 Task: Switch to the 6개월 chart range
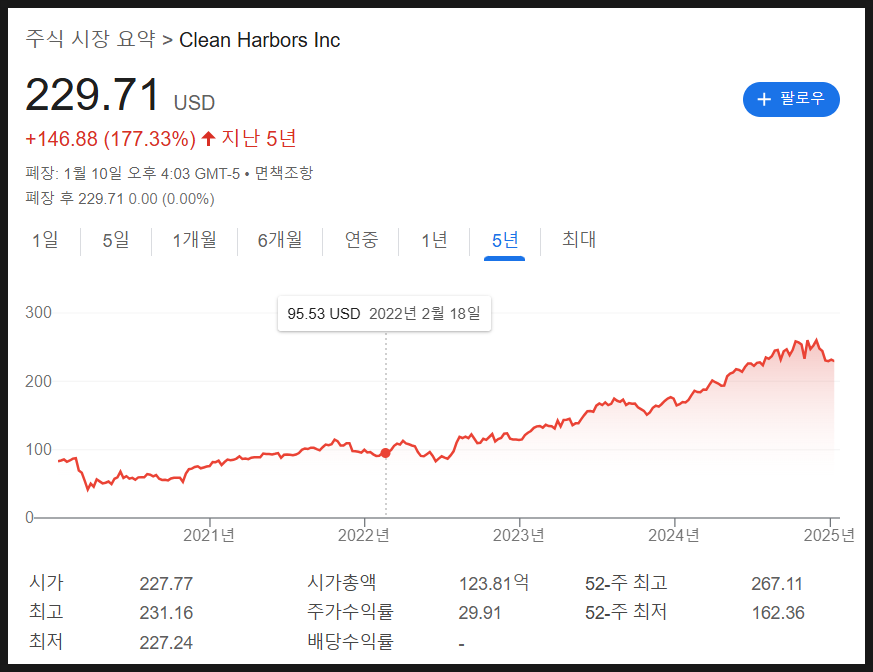(x=280, y=240)
